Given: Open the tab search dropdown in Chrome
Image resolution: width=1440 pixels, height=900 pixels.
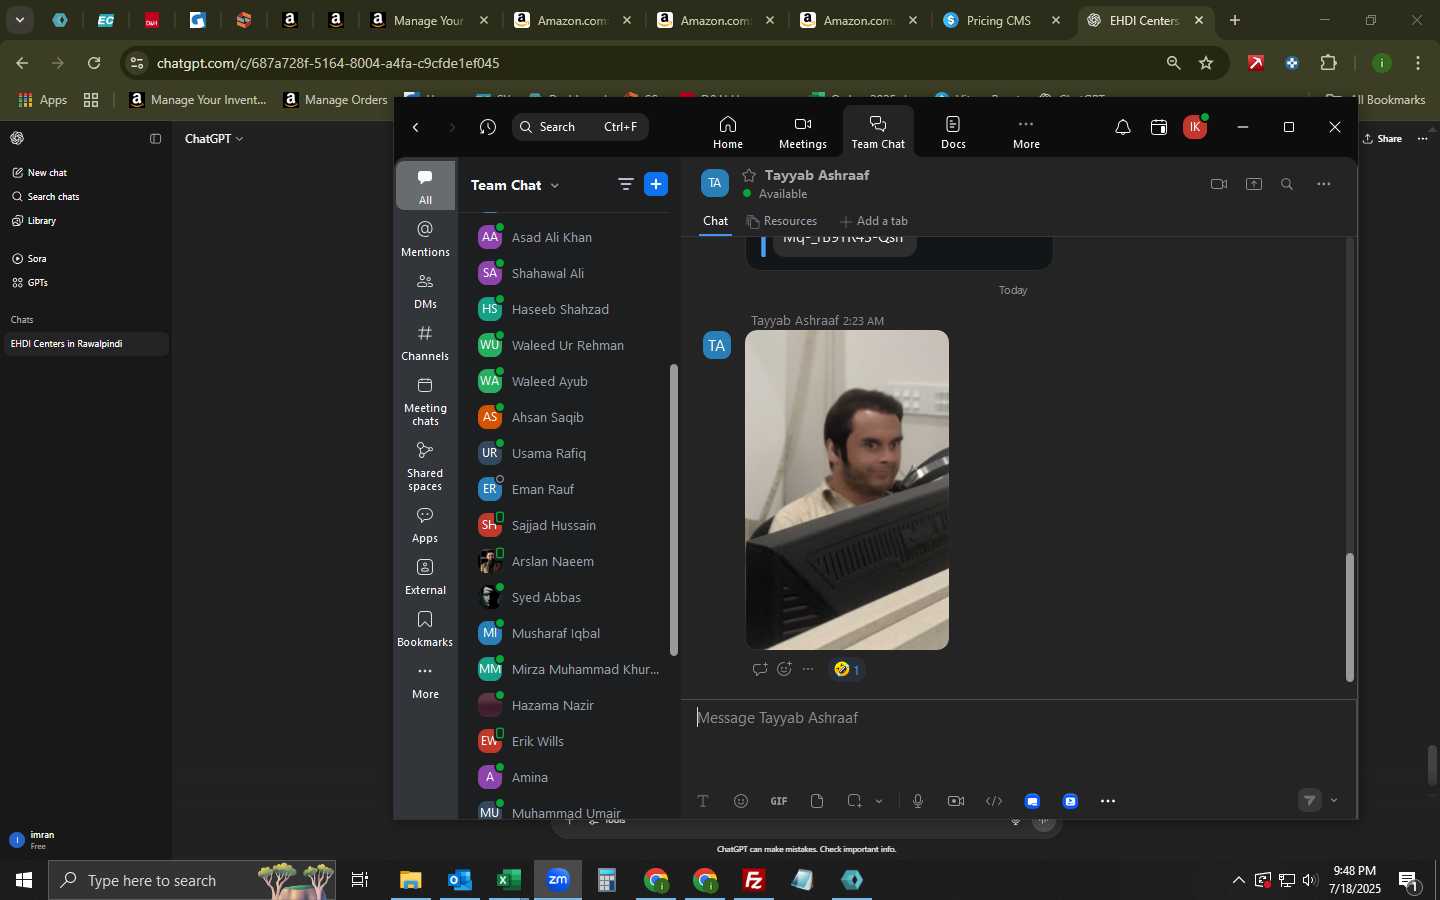Looking at the screenshot, I should tap(20, 20).
